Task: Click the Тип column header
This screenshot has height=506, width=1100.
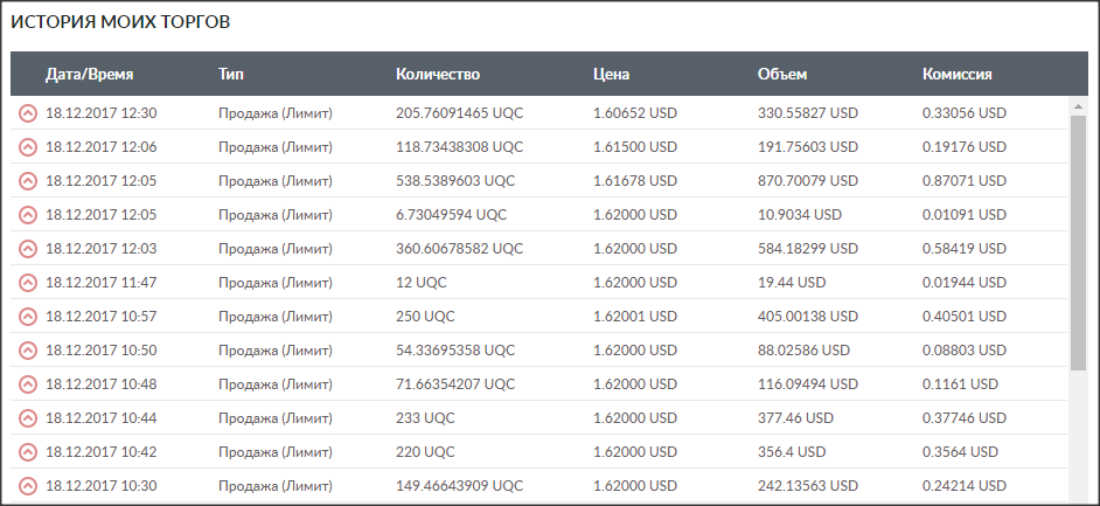Action: coord(232,74)
